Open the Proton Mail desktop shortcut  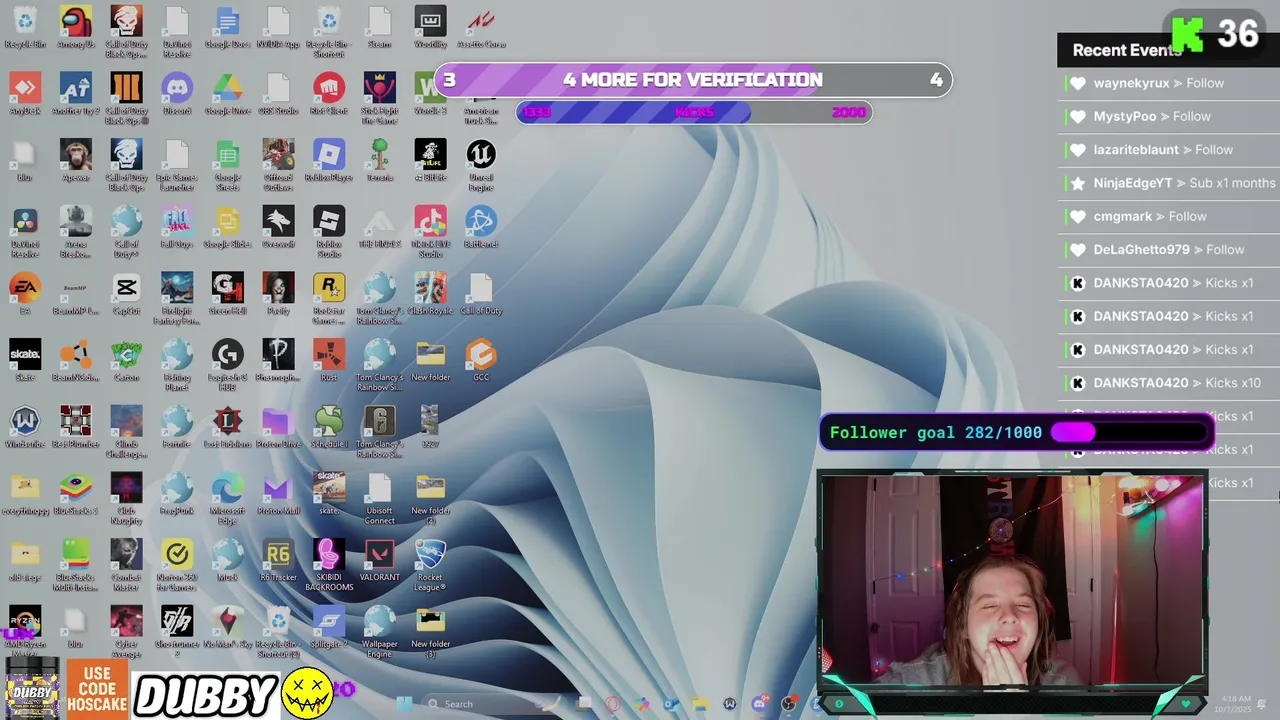[x=278, y=494]
